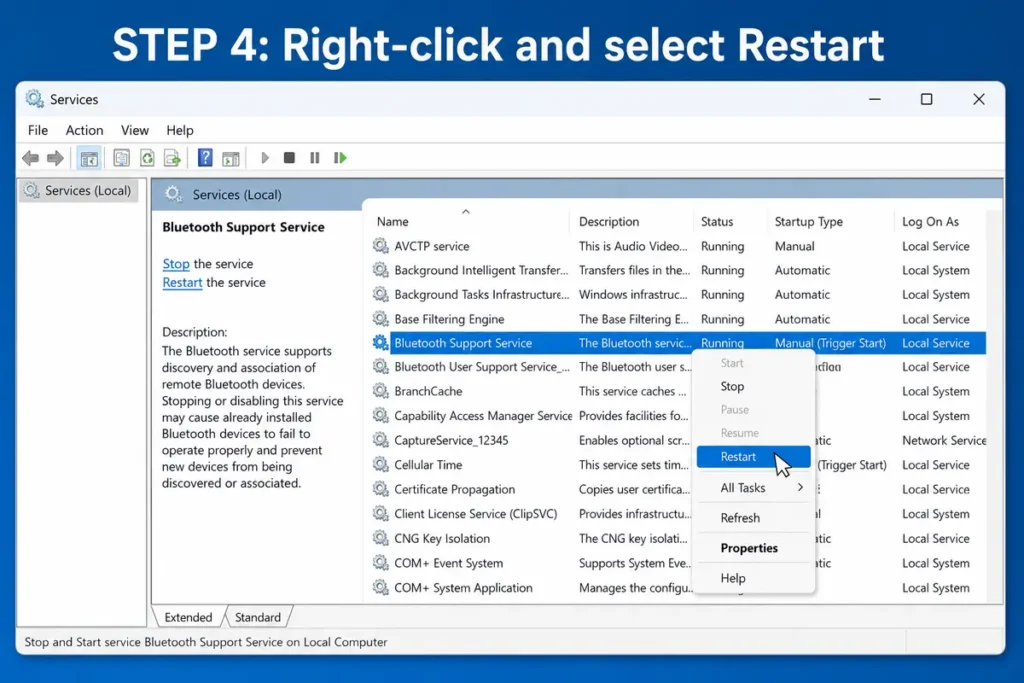Click the Forward arrow toolbar icon
Viewport: 1024px width, 683px height.
[56, 157]
